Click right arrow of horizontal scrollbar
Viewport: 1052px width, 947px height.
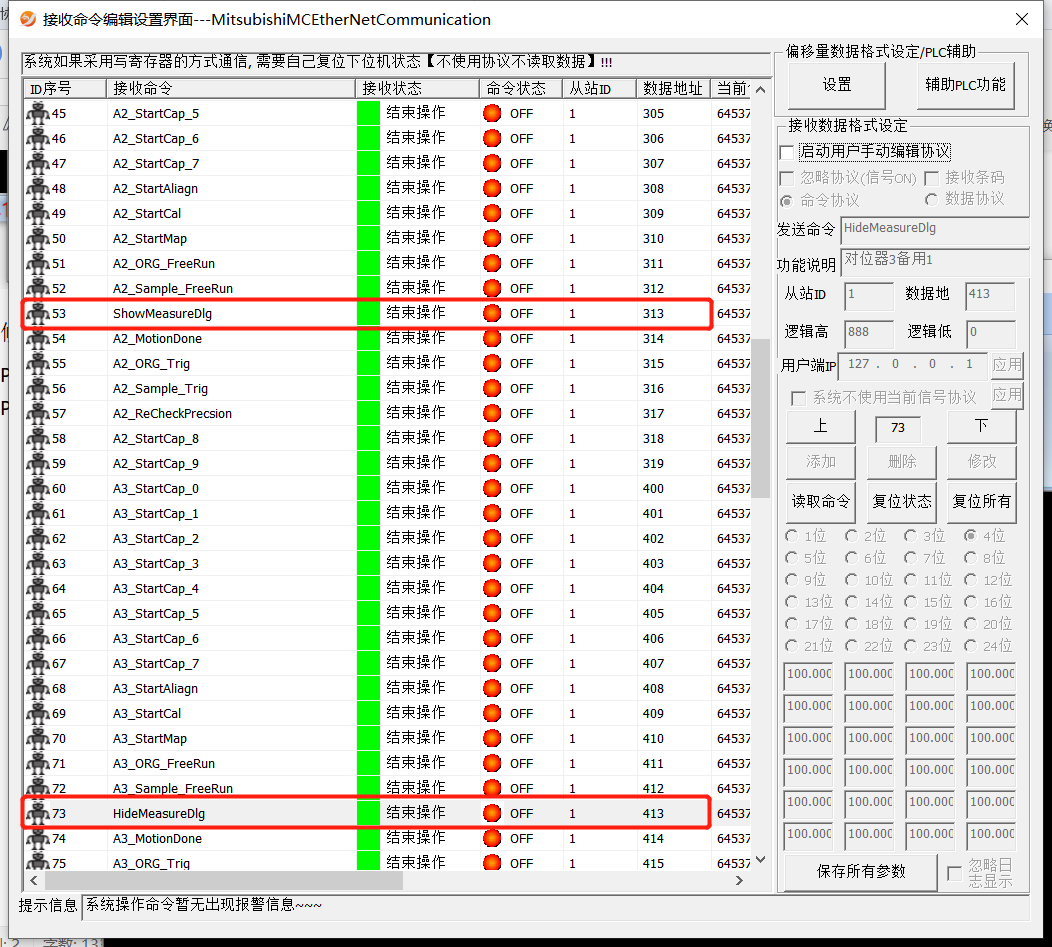[x=740, y=881]
